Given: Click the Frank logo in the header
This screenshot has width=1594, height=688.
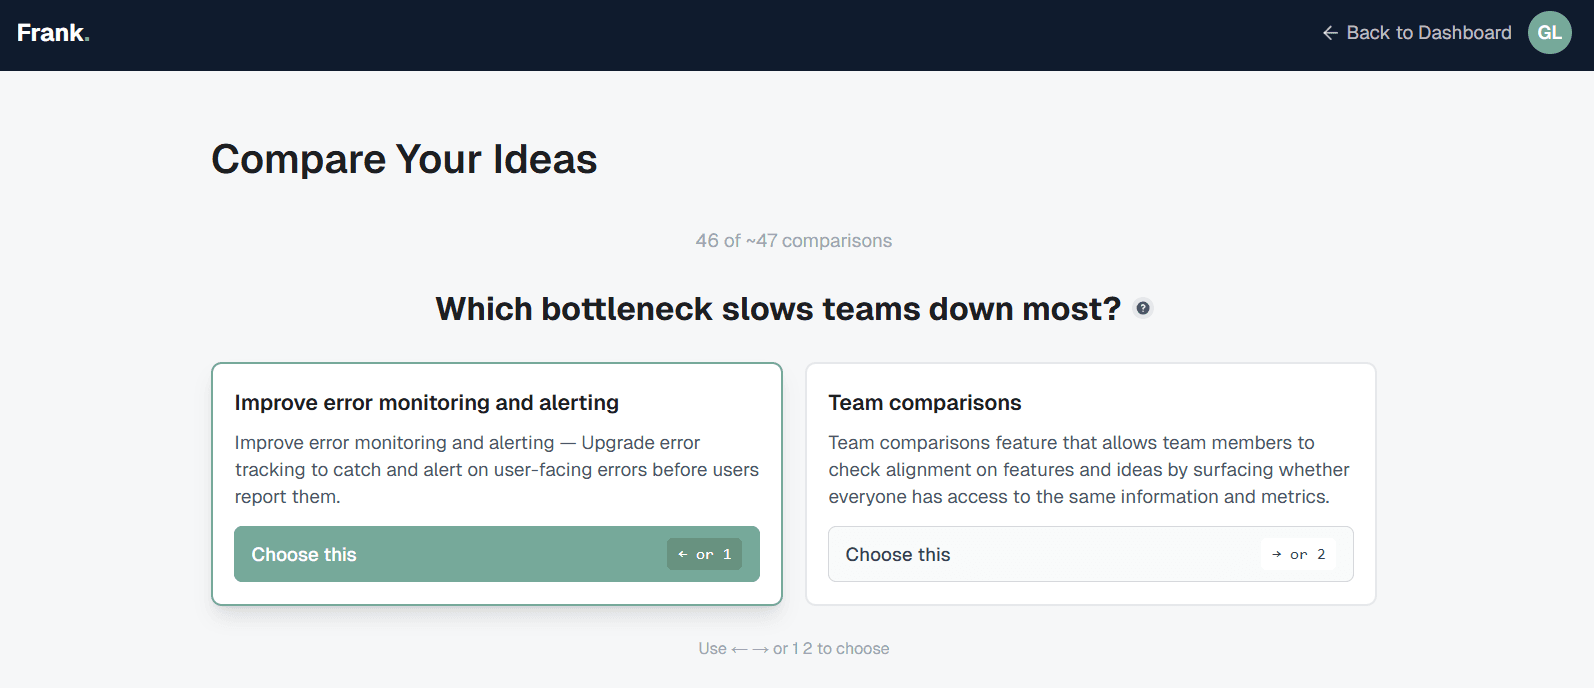Looking at the screenshot, I should pos(51,32).
